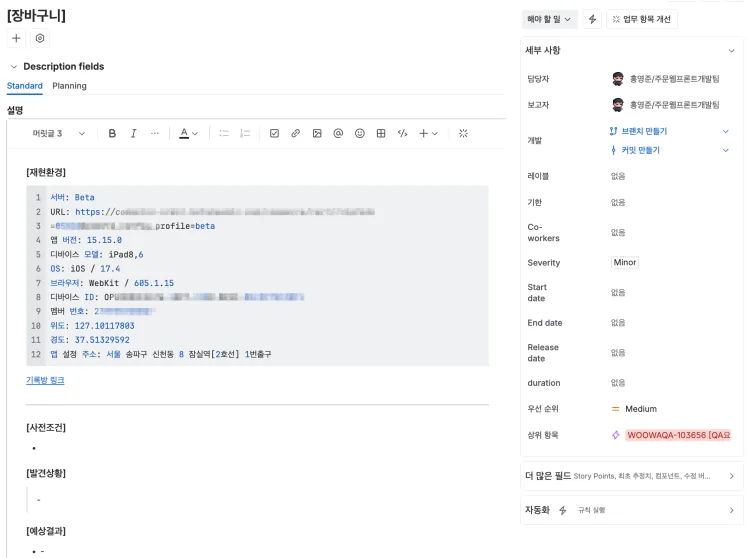Insert a table using the toolbar table icon
Screen dimensions: 750x558
(381, 133)
